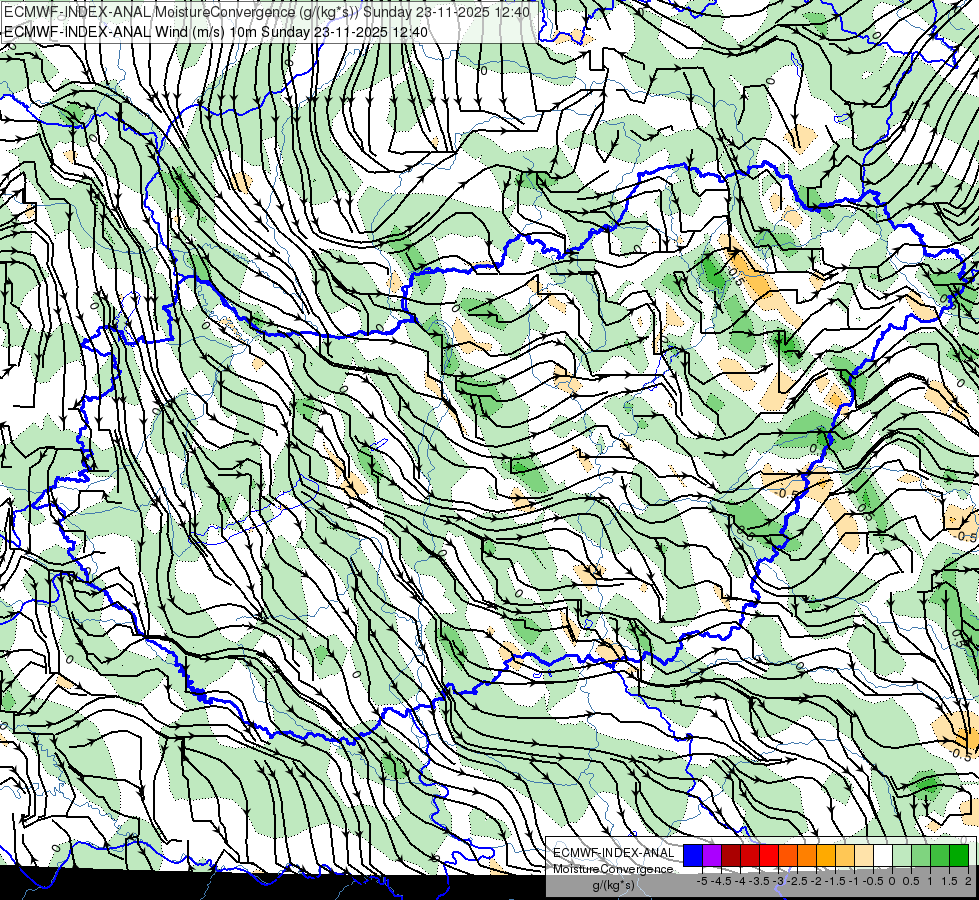Click the legend tick value -2.5

[x=797, y=881]
